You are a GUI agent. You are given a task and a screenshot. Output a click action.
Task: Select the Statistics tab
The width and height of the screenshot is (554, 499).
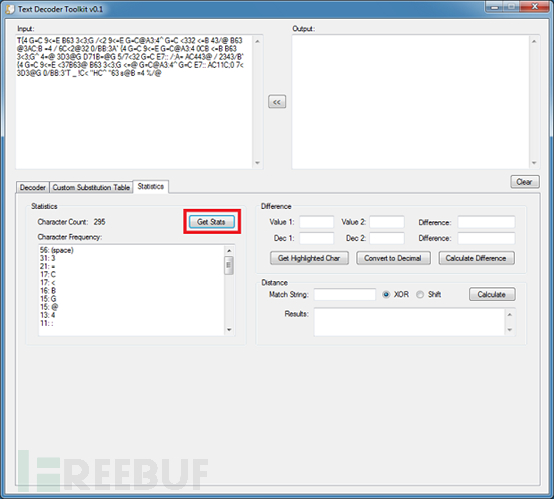click(x=151, y=186)
